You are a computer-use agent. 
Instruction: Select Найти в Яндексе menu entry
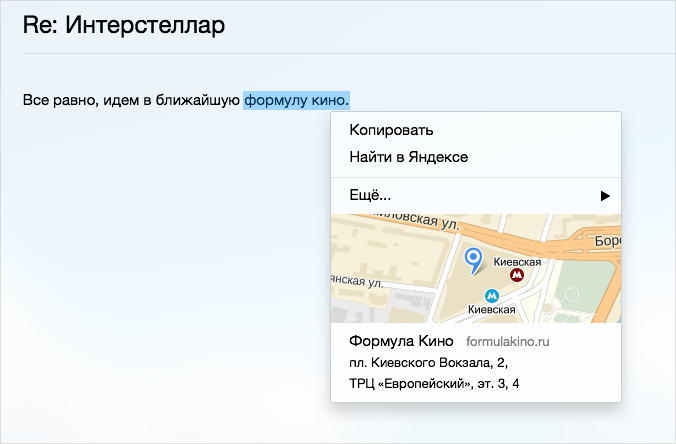point(476,157)
